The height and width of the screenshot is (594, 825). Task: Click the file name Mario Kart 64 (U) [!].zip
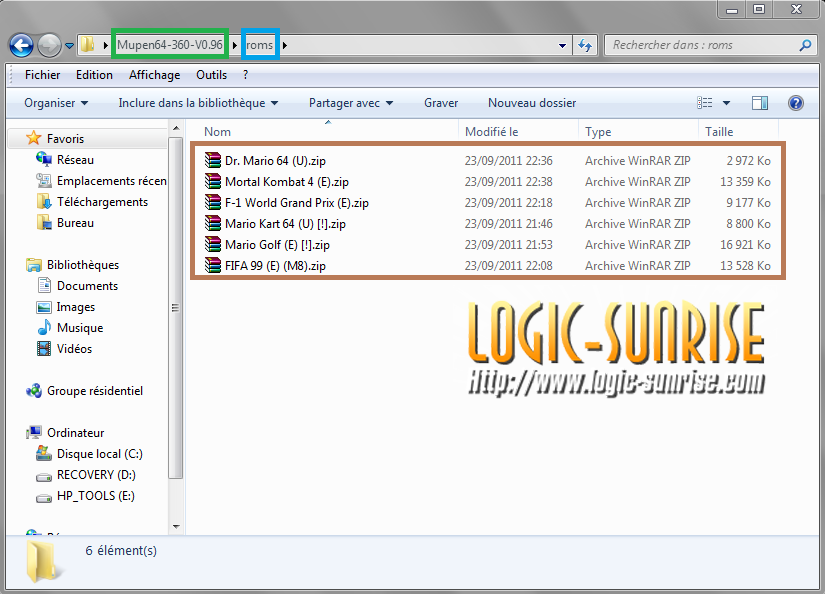[285, 224]
